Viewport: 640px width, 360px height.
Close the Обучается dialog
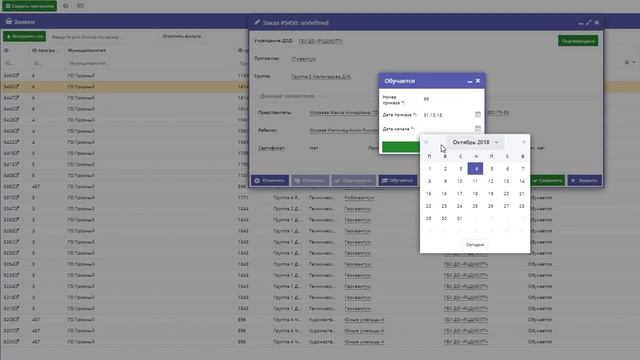click(x=478, y=81)
